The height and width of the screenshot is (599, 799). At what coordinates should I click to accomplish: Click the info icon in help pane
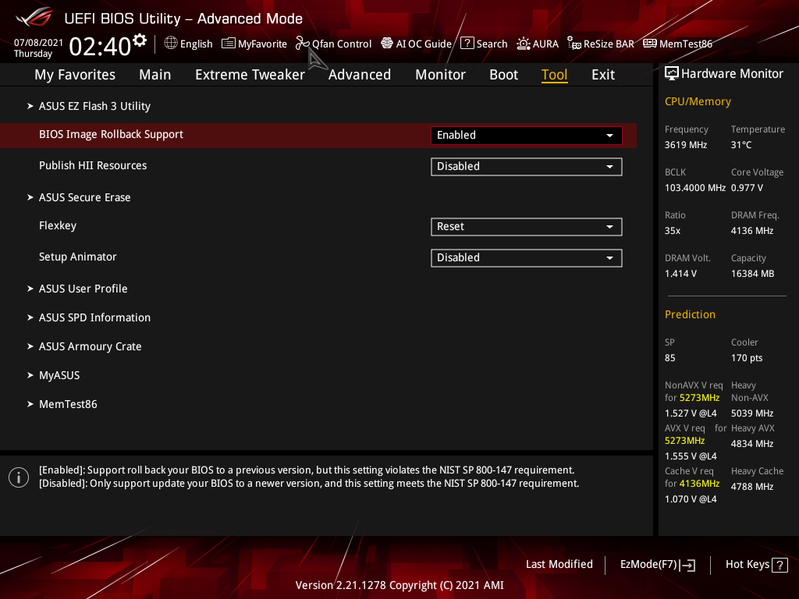(x=19, y=477)
